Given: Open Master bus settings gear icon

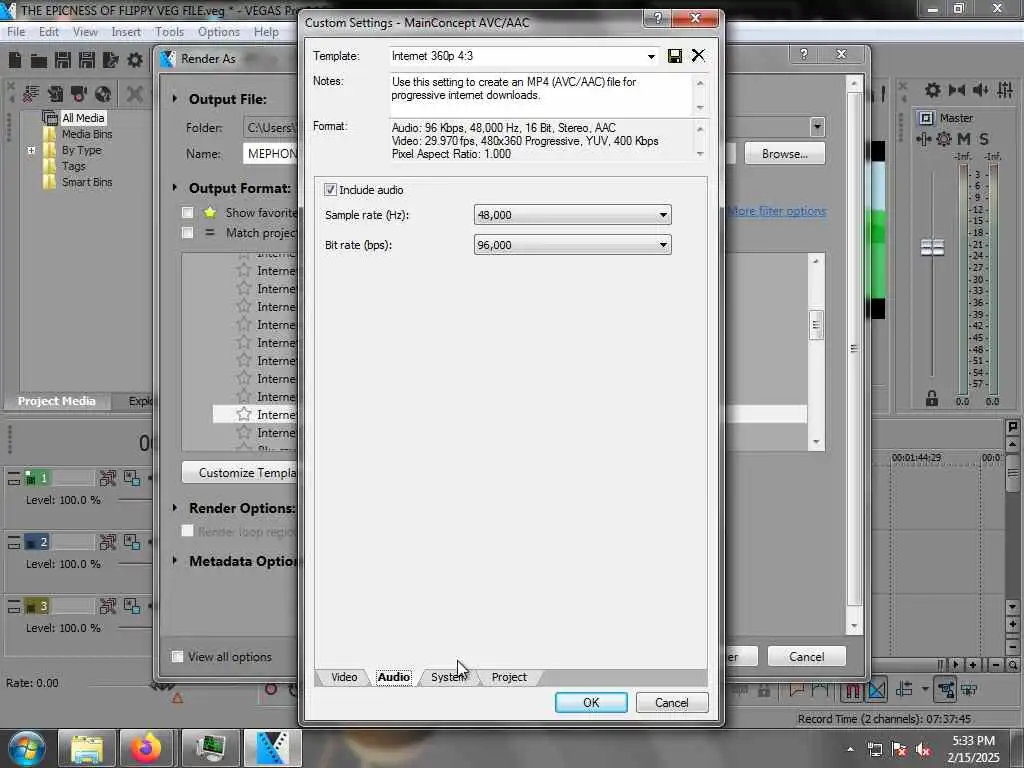Looking at the screenshot, I should pos(944,138).
